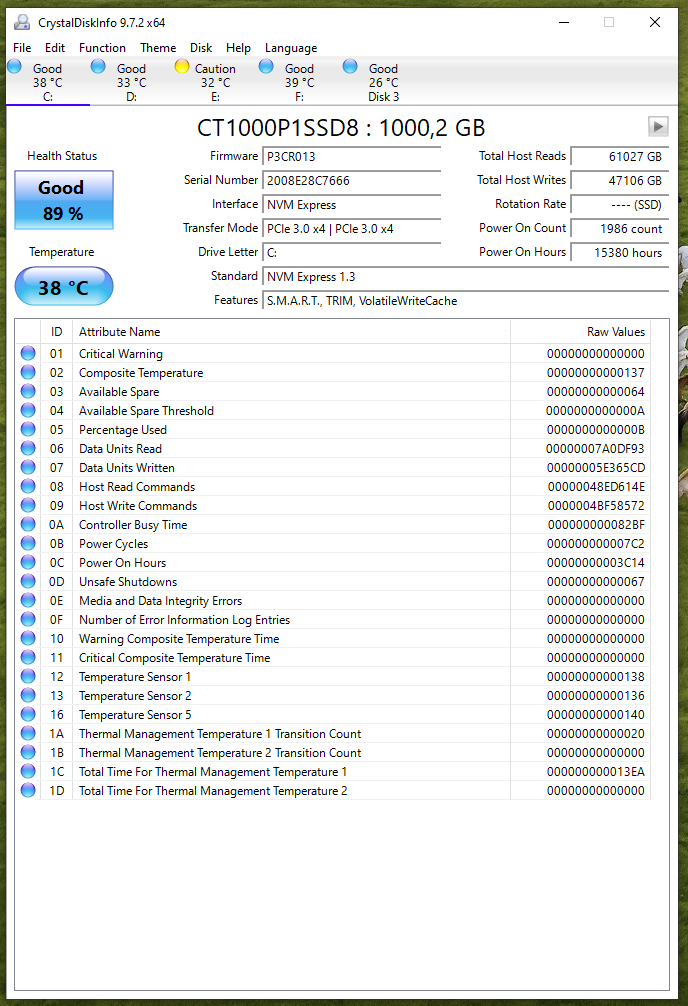
Task: Minimize the CrystalDiskInfo window
Action: [x=564, y=22]
